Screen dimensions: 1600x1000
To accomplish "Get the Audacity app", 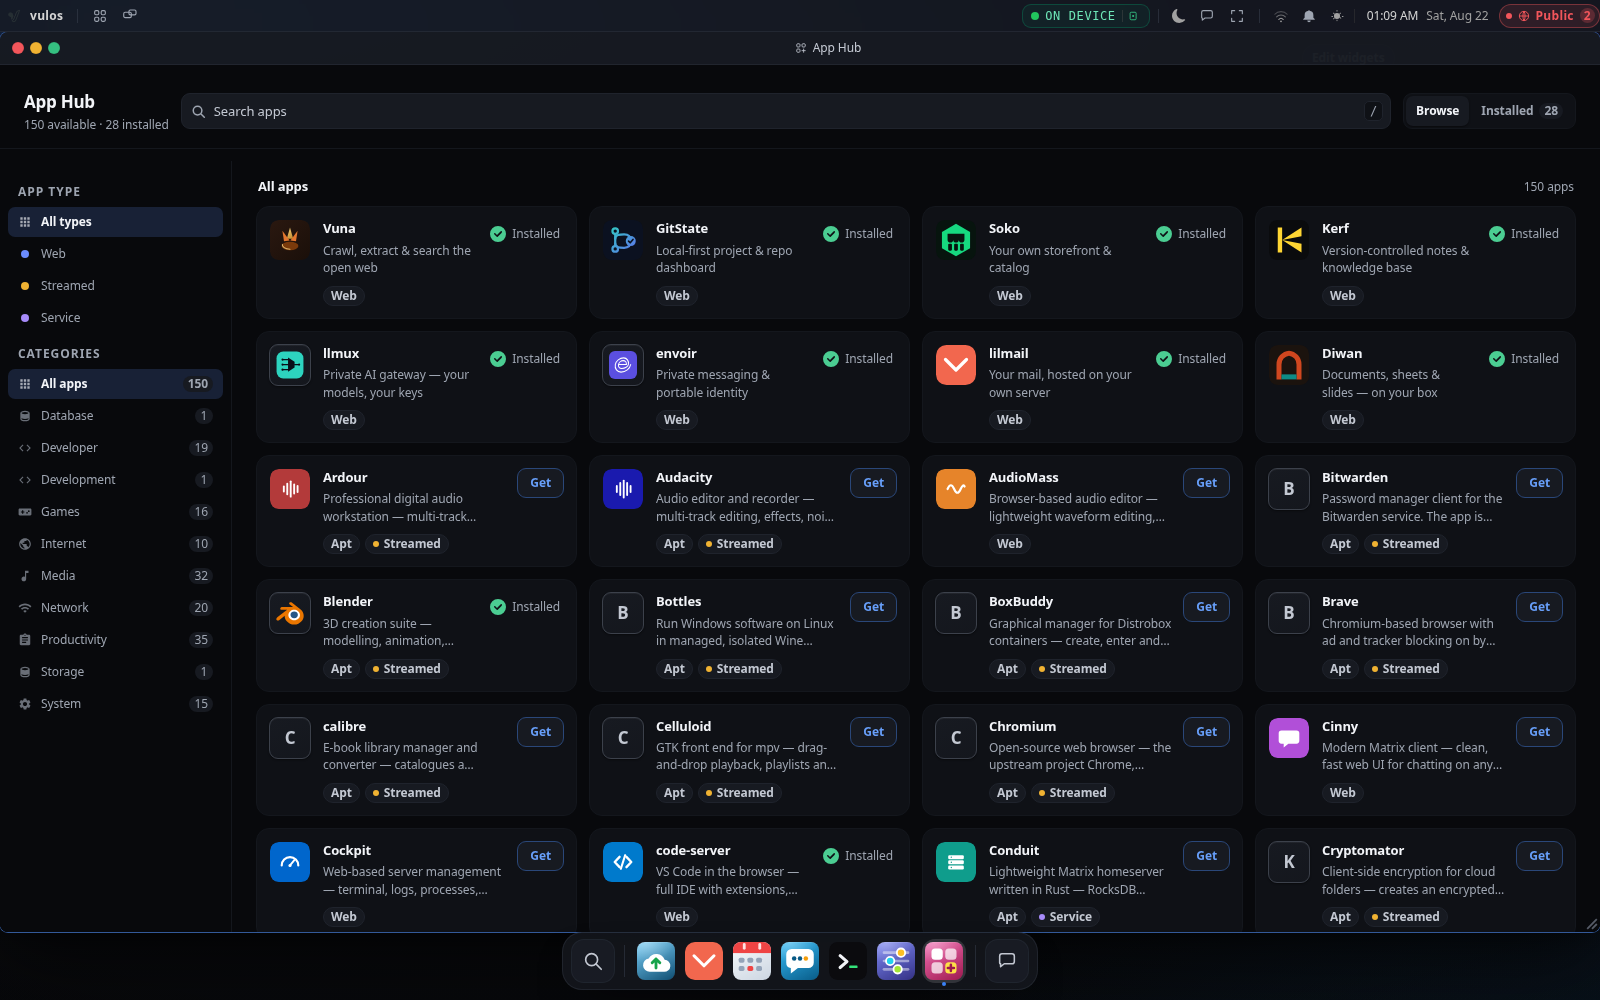I will click(x=873, y=483).
